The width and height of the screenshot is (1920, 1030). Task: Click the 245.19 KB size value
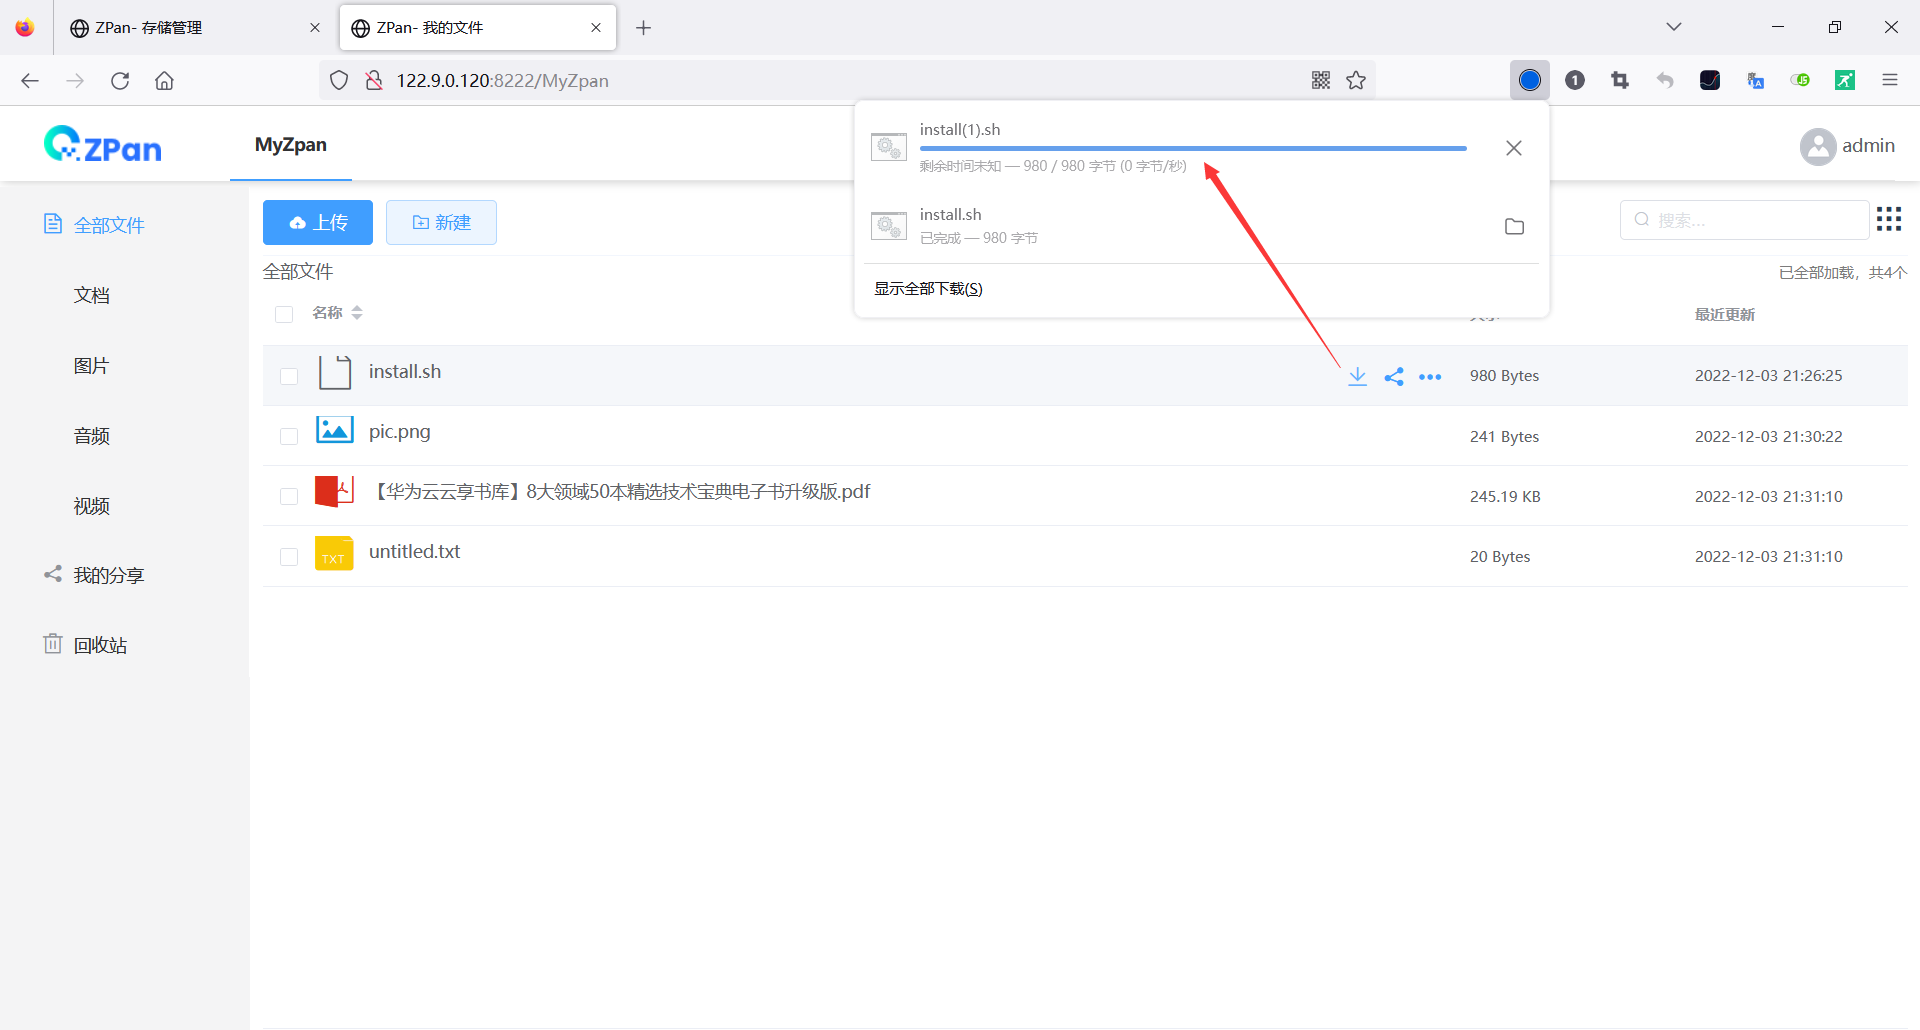tap(1505, 497)
